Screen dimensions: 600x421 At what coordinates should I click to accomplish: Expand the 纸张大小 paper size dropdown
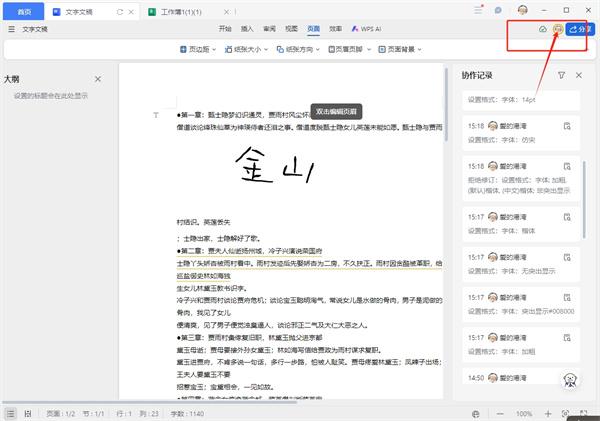[x=248, y=49]
